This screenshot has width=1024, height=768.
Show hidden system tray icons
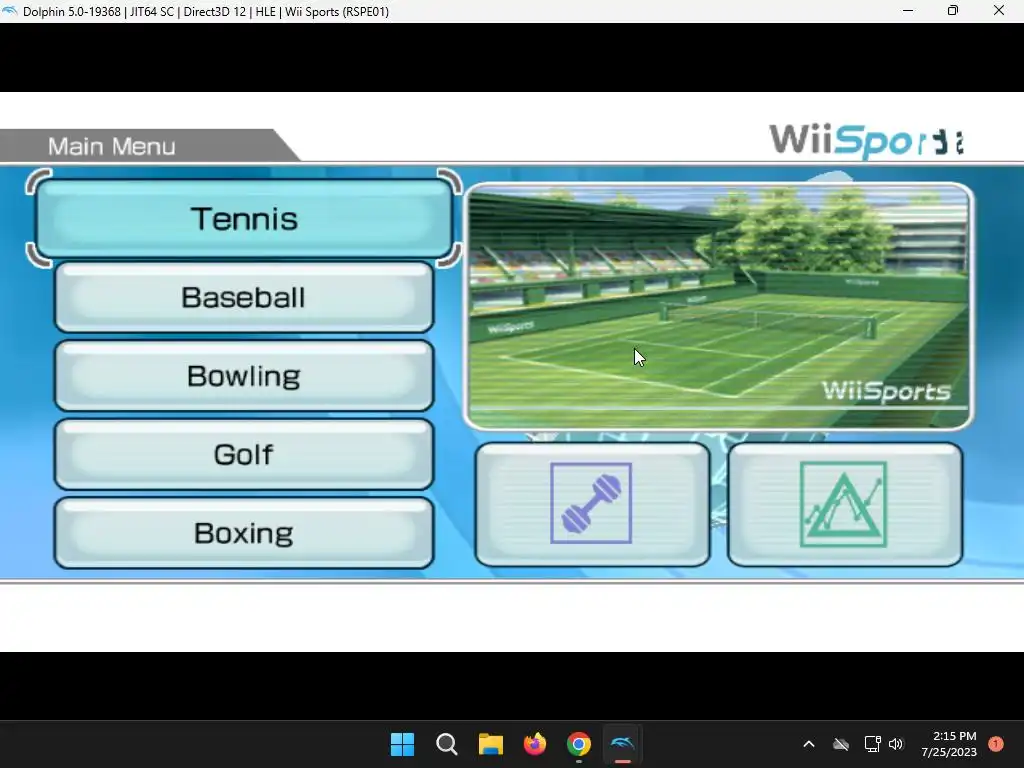coord(808,744)
